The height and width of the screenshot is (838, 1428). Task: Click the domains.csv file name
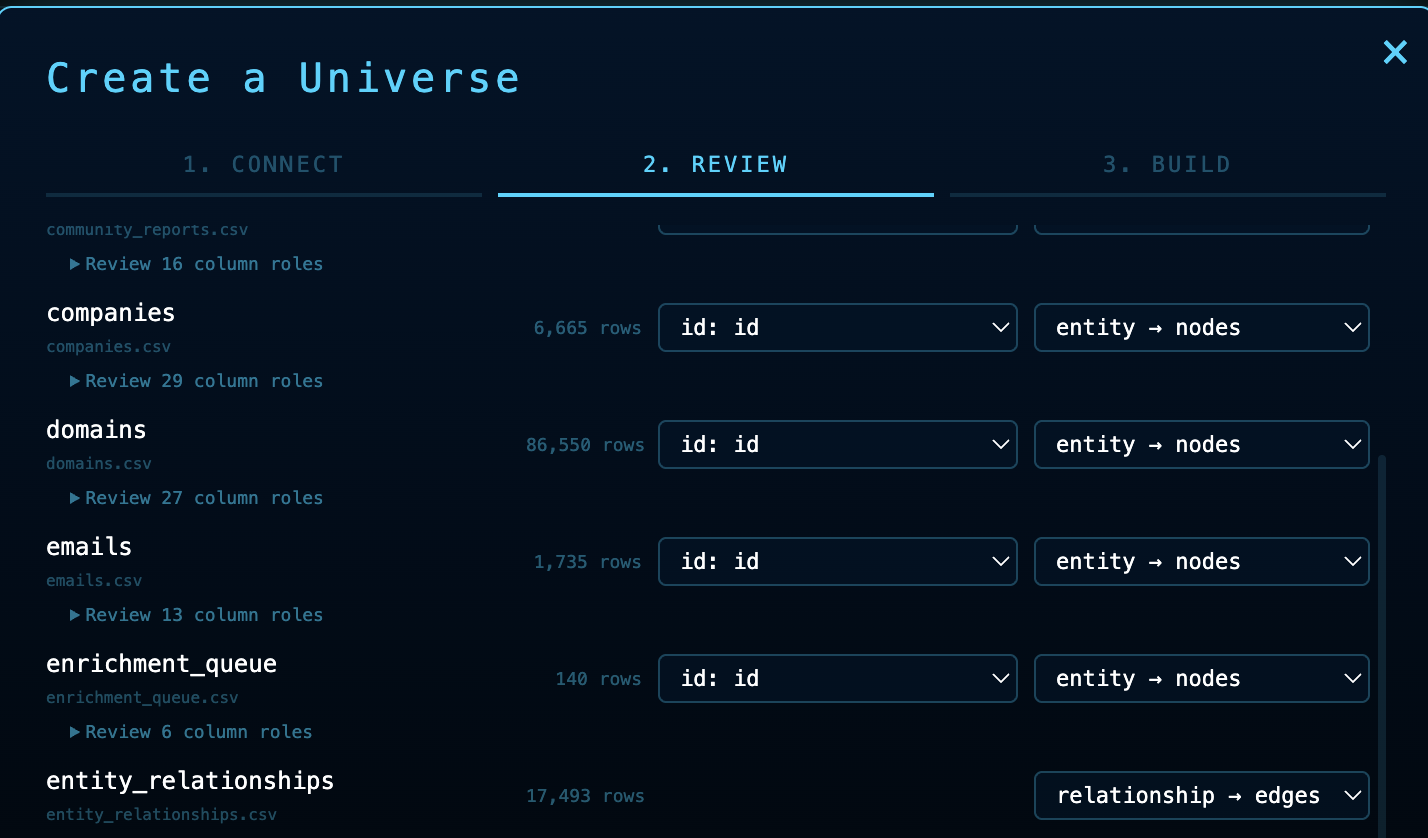[99, 464]
